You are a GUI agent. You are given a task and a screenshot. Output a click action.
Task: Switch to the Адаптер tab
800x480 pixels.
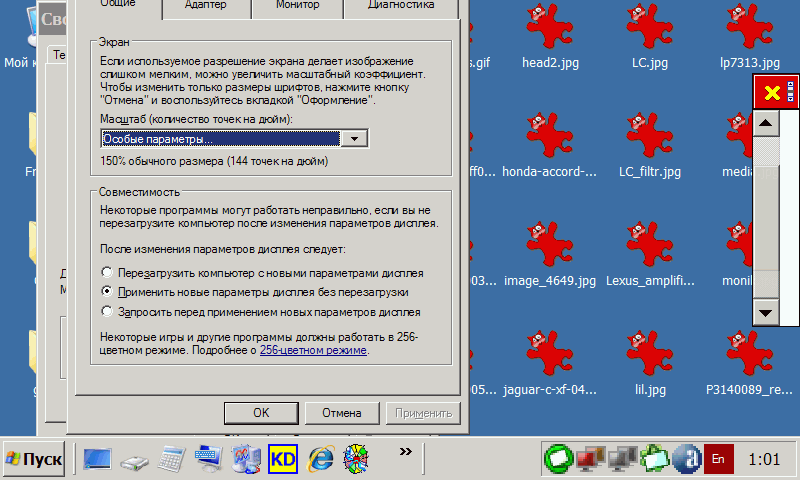pos(205,6)
